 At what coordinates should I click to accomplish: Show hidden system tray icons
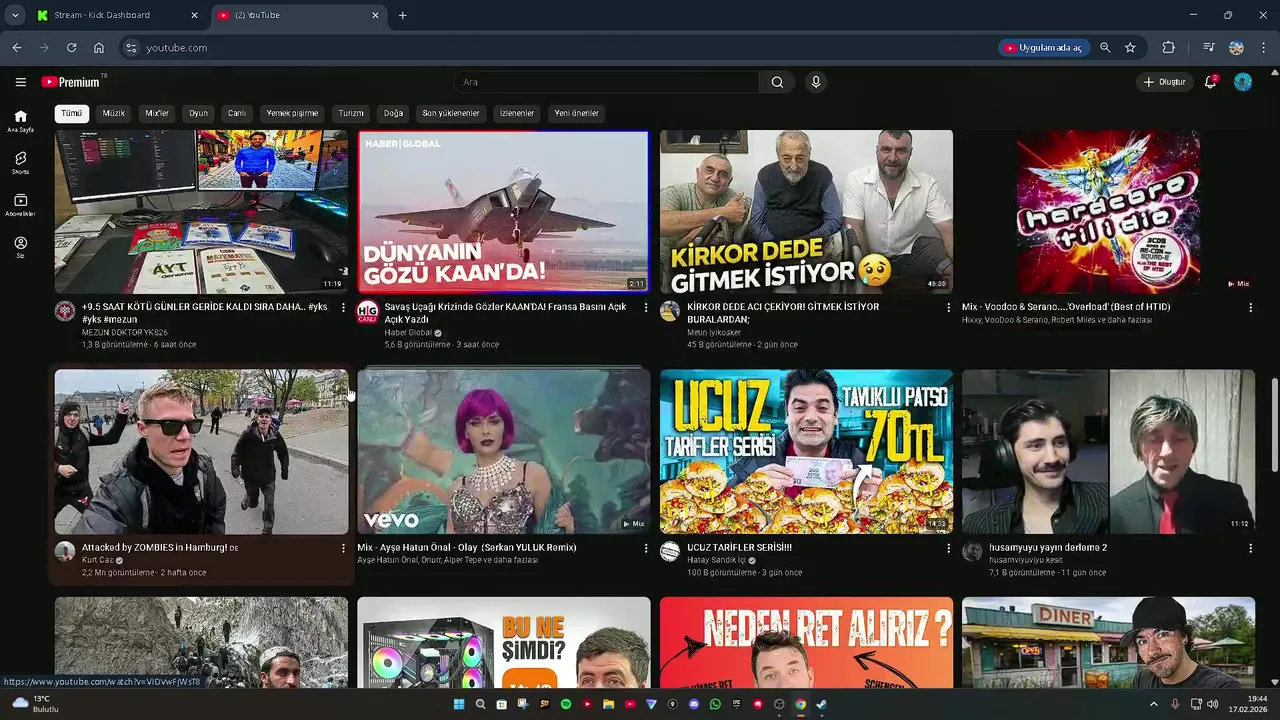click(1155, 704)
